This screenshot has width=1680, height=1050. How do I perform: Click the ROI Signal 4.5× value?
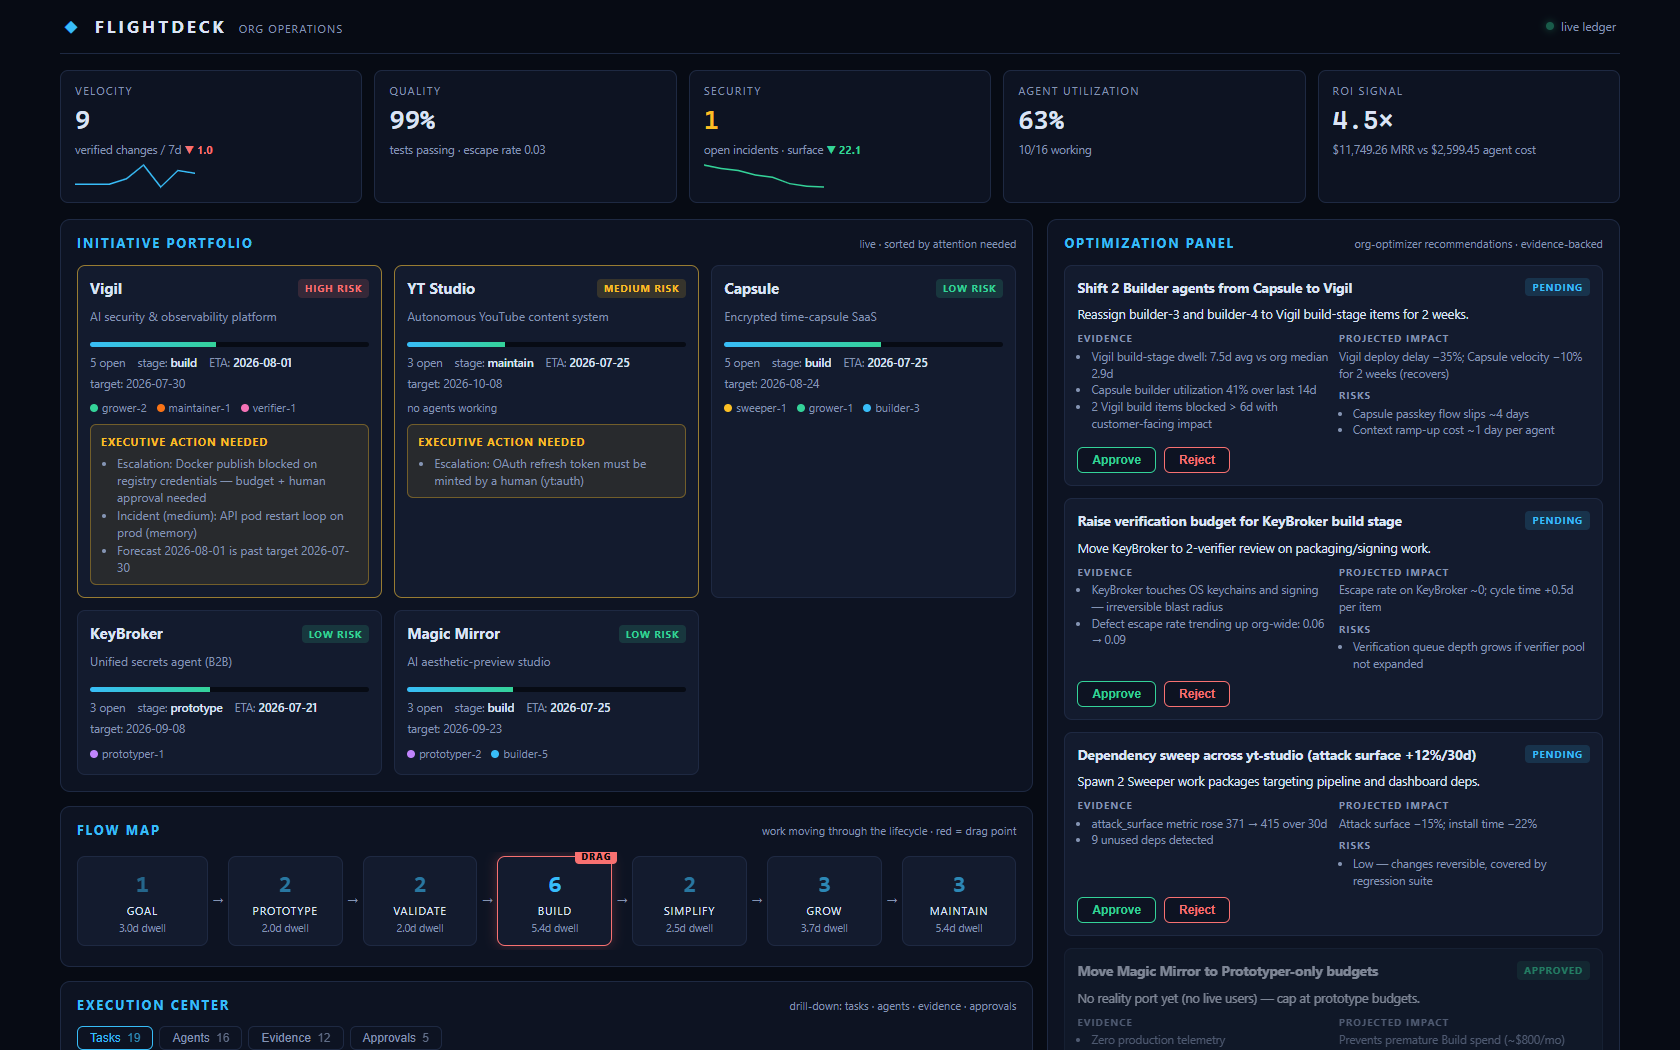click(x=1362, y=120)
